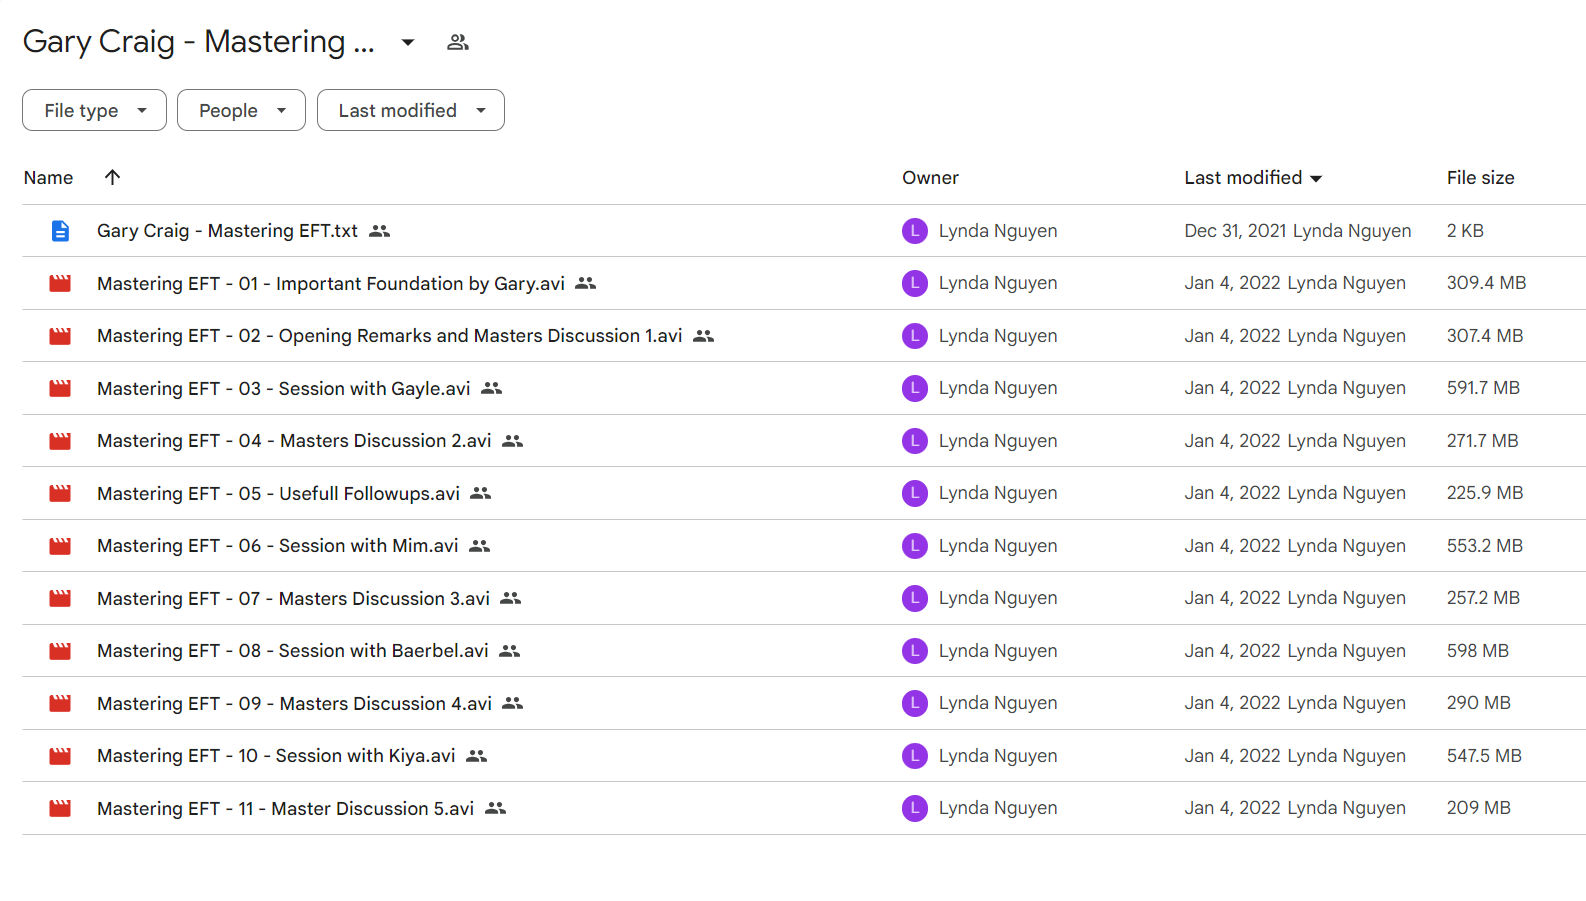The image size is (1586, 901).
Task: Open Mastering EFT - 02 - Opening Remarks file
Action: [390, 336]
